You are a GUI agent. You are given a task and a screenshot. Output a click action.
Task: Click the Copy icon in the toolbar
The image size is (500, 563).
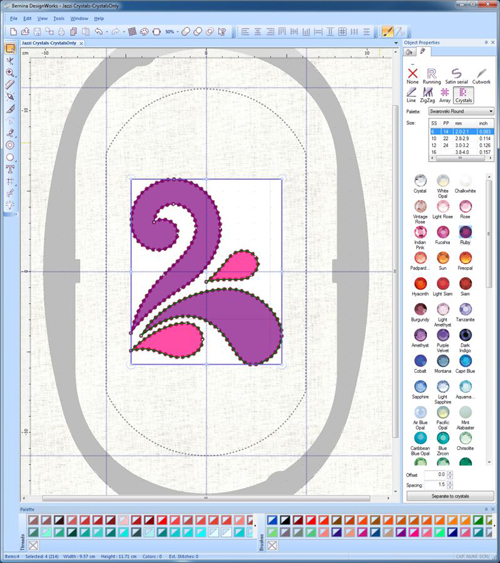click(74, 32)
